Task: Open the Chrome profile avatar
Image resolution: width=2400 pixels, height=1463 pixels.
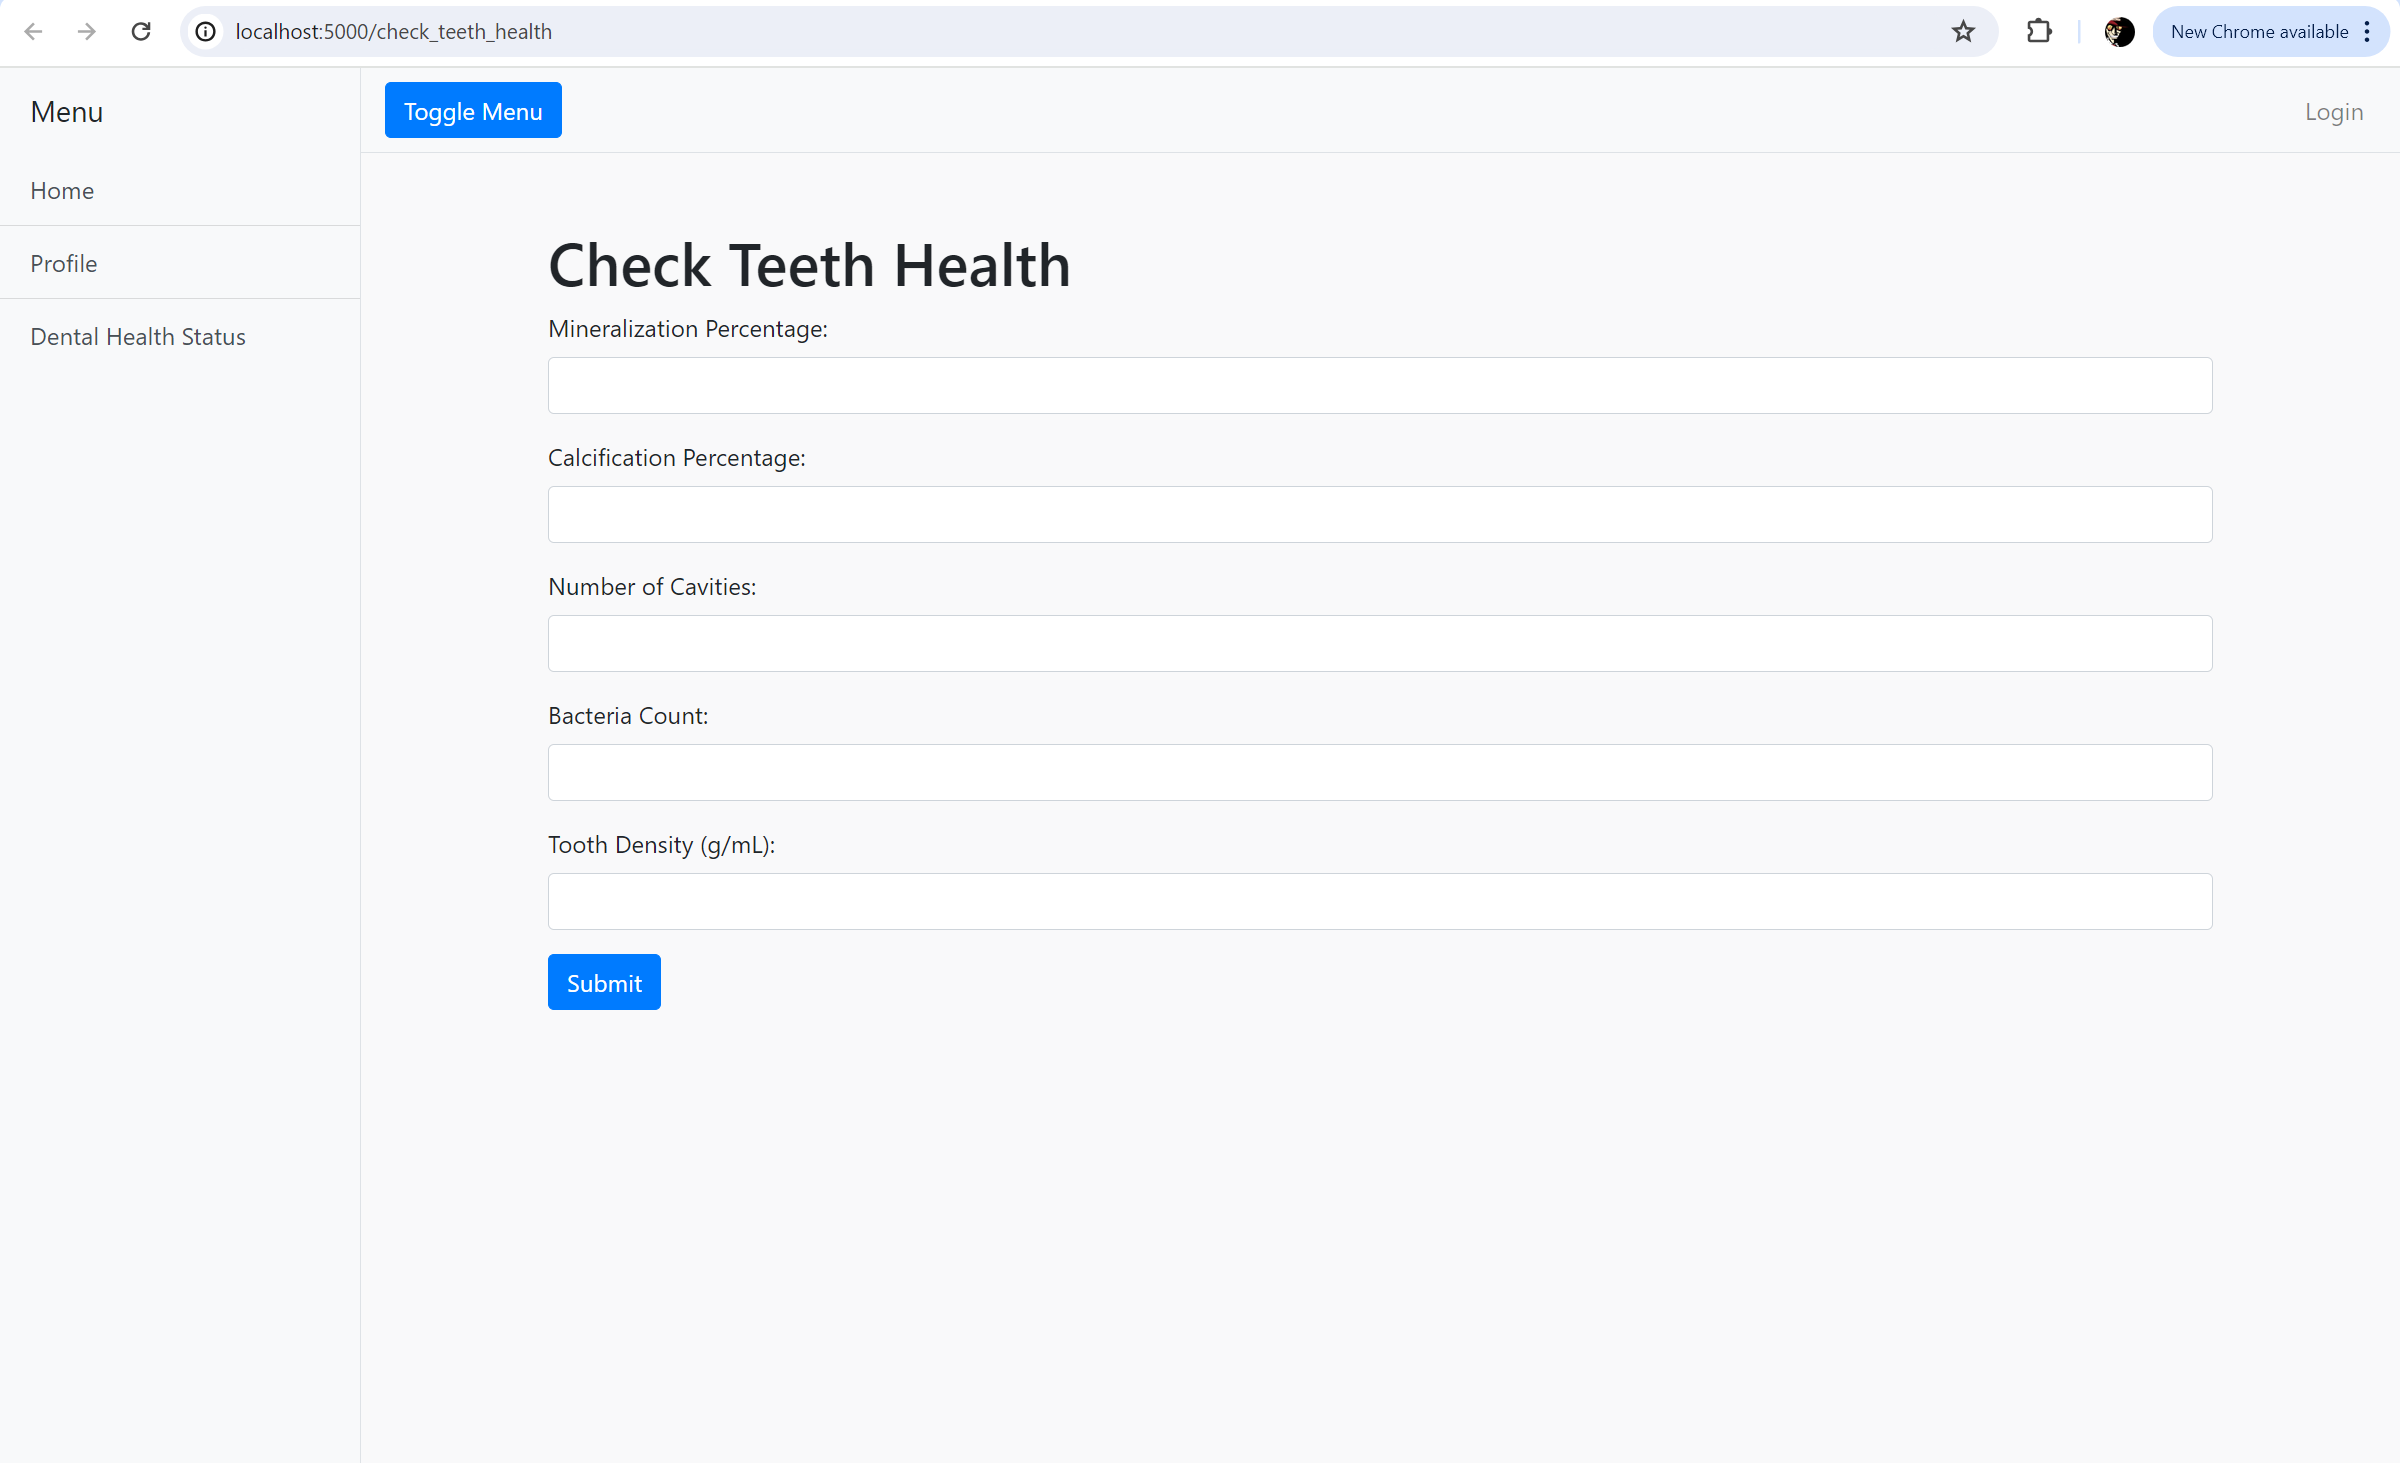Action: point(2119,32)
